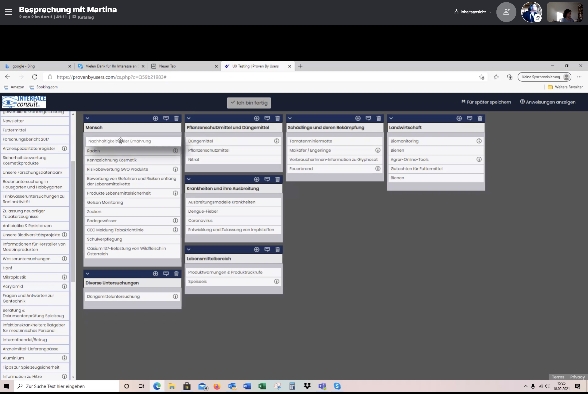Open comment icon on the Lebensmittelbereich group
This screenshot has height=394, width=588.
267,249
